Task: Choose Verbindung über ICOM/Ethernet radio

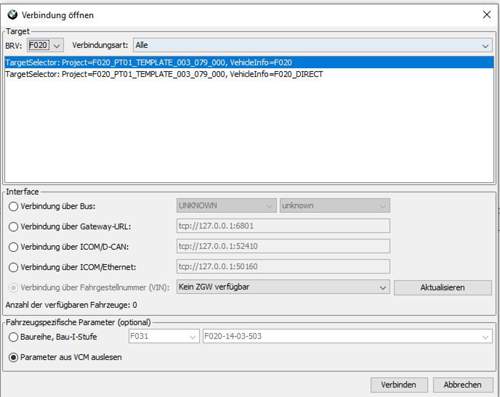Action: 13,267
